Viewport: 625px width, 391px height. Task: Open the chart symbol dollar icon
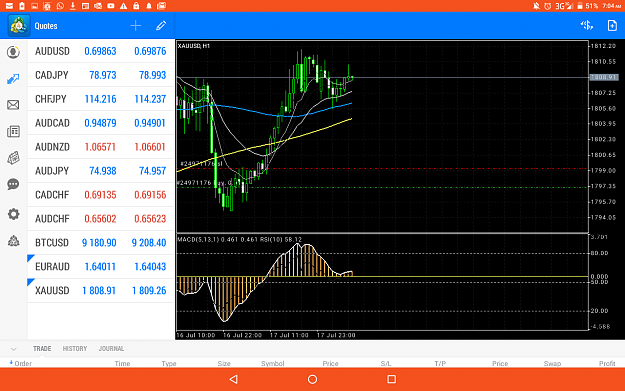coord(586,26)
